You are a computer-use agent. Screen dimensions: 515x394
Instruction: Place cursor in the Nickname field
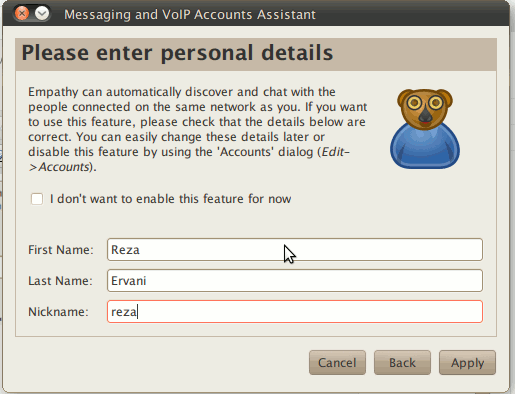(x=295, y=312)
